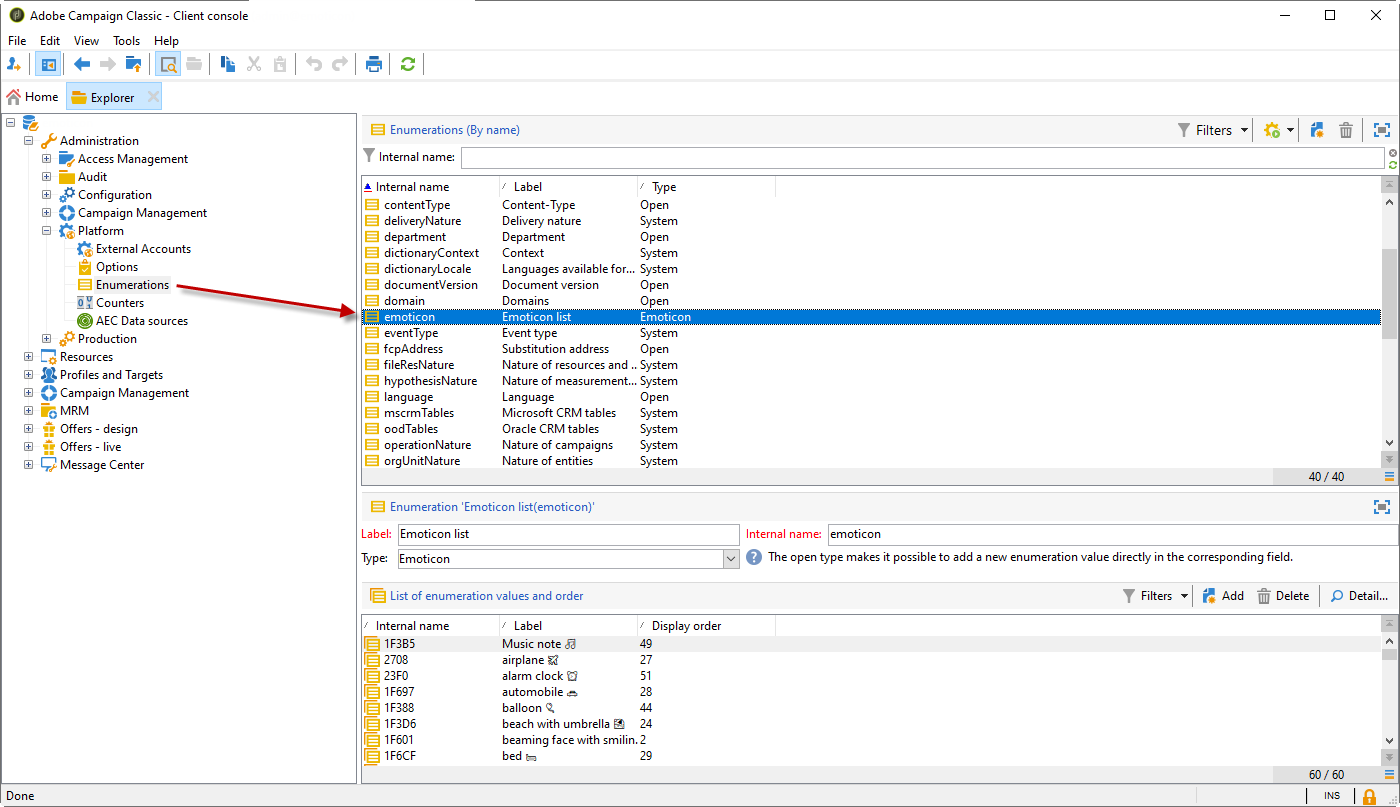Select External Accounts in the tree
Viewport: 1400px width, 807px height.
coord(143,249)
